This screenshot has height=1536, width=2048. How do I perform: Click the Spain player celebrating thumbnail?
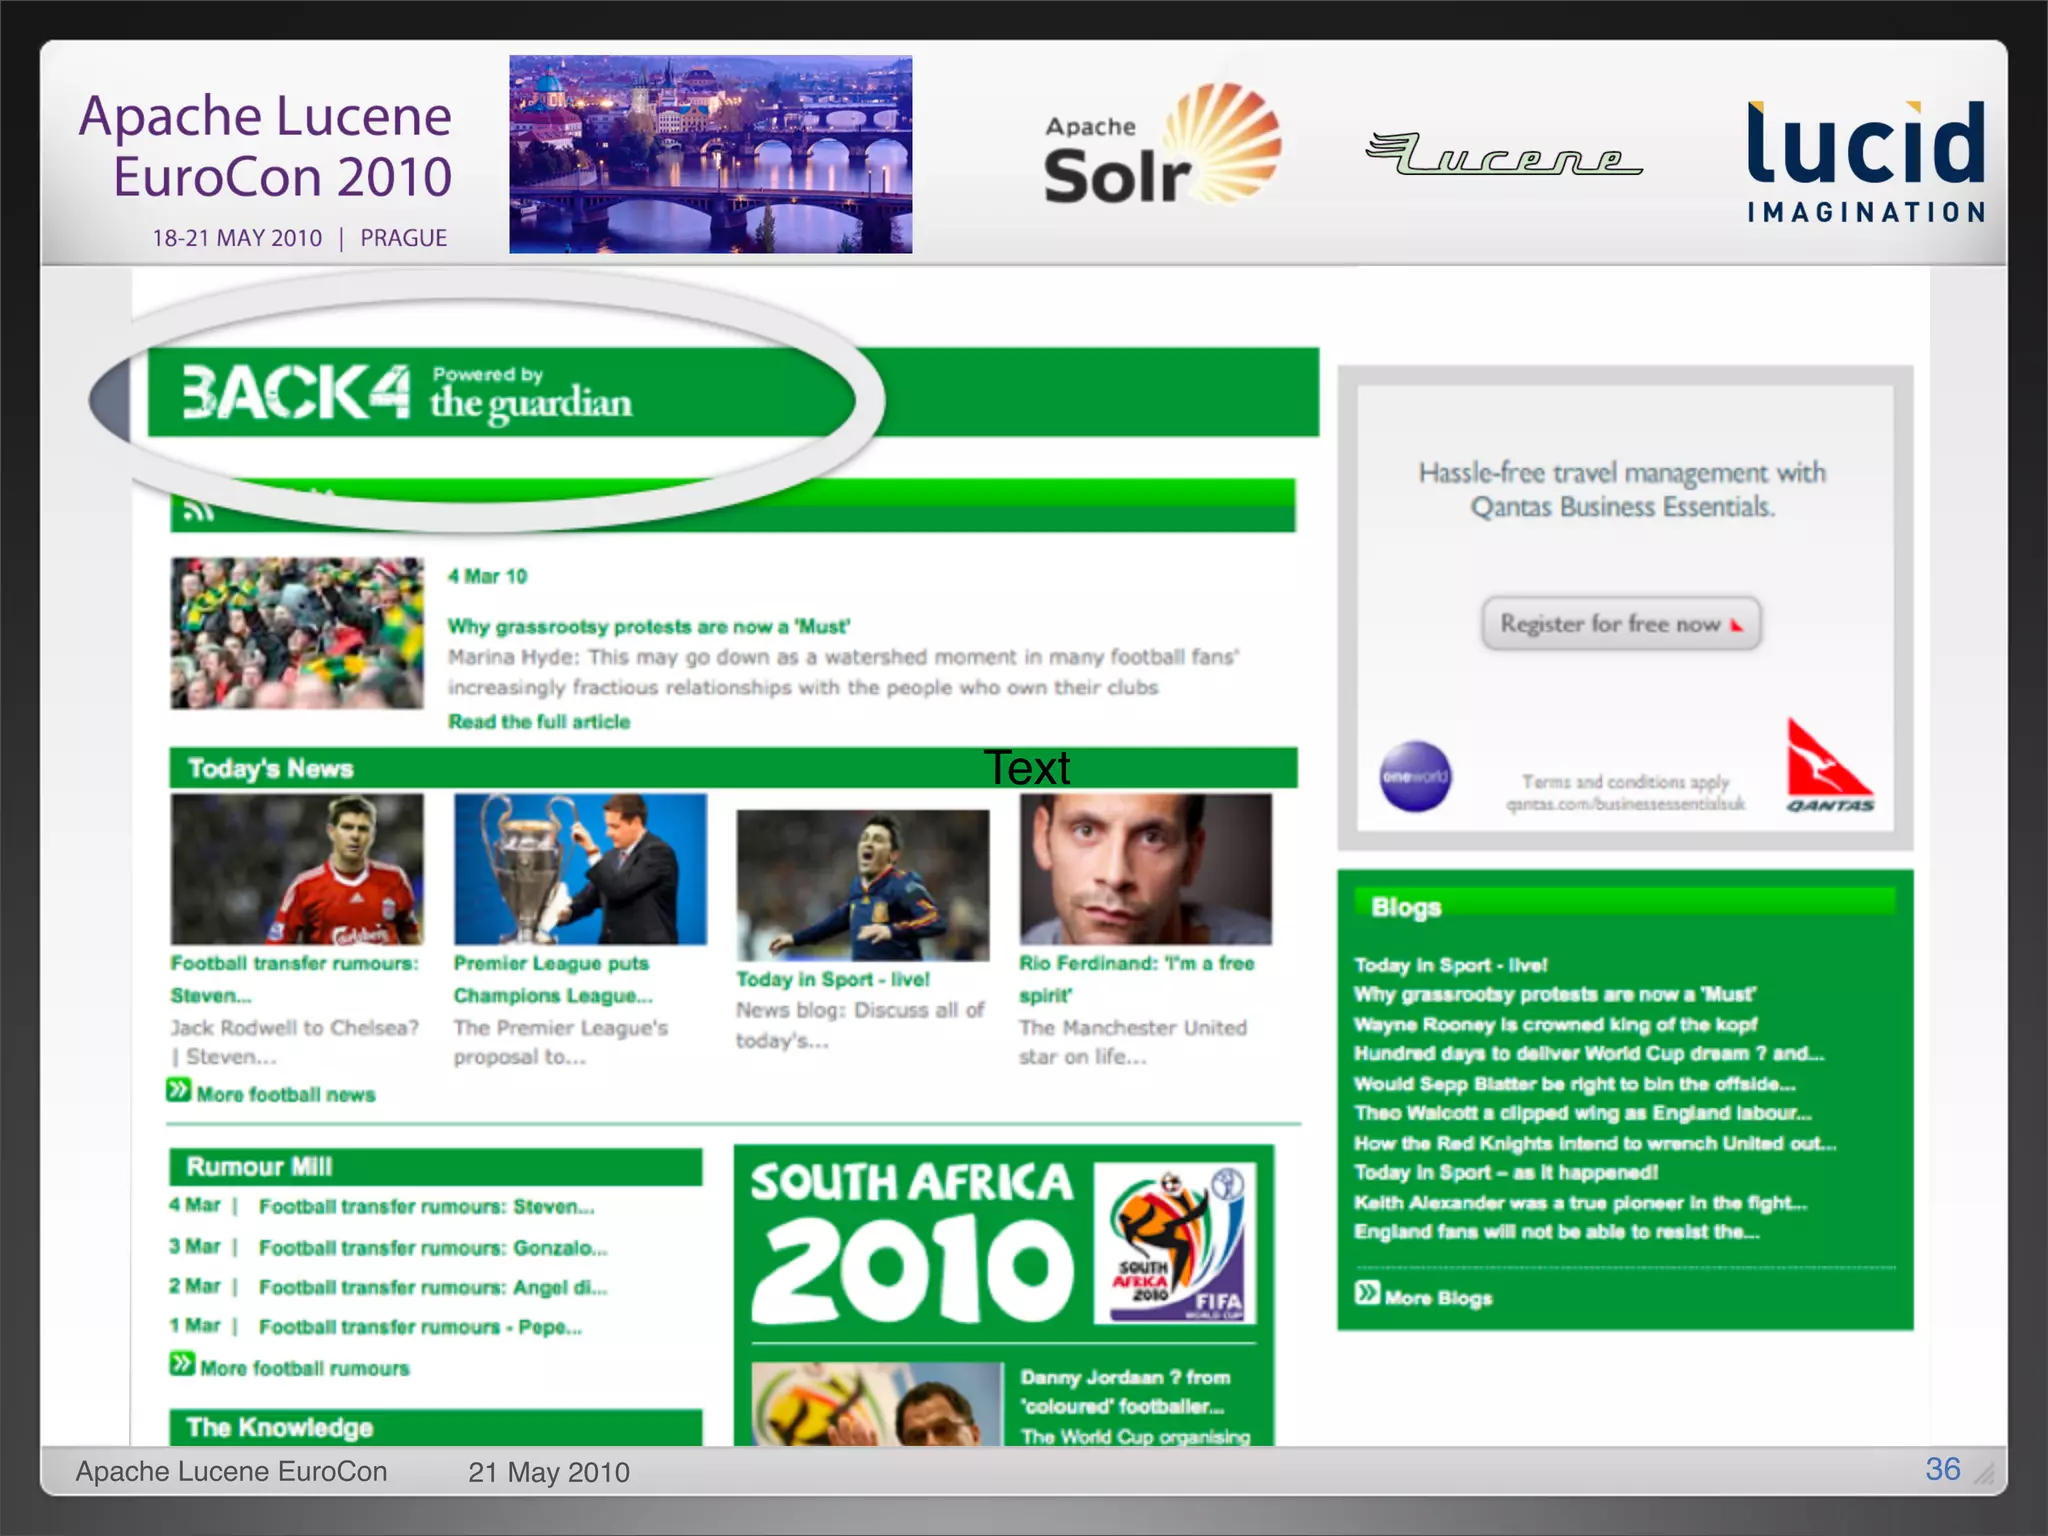863,885
